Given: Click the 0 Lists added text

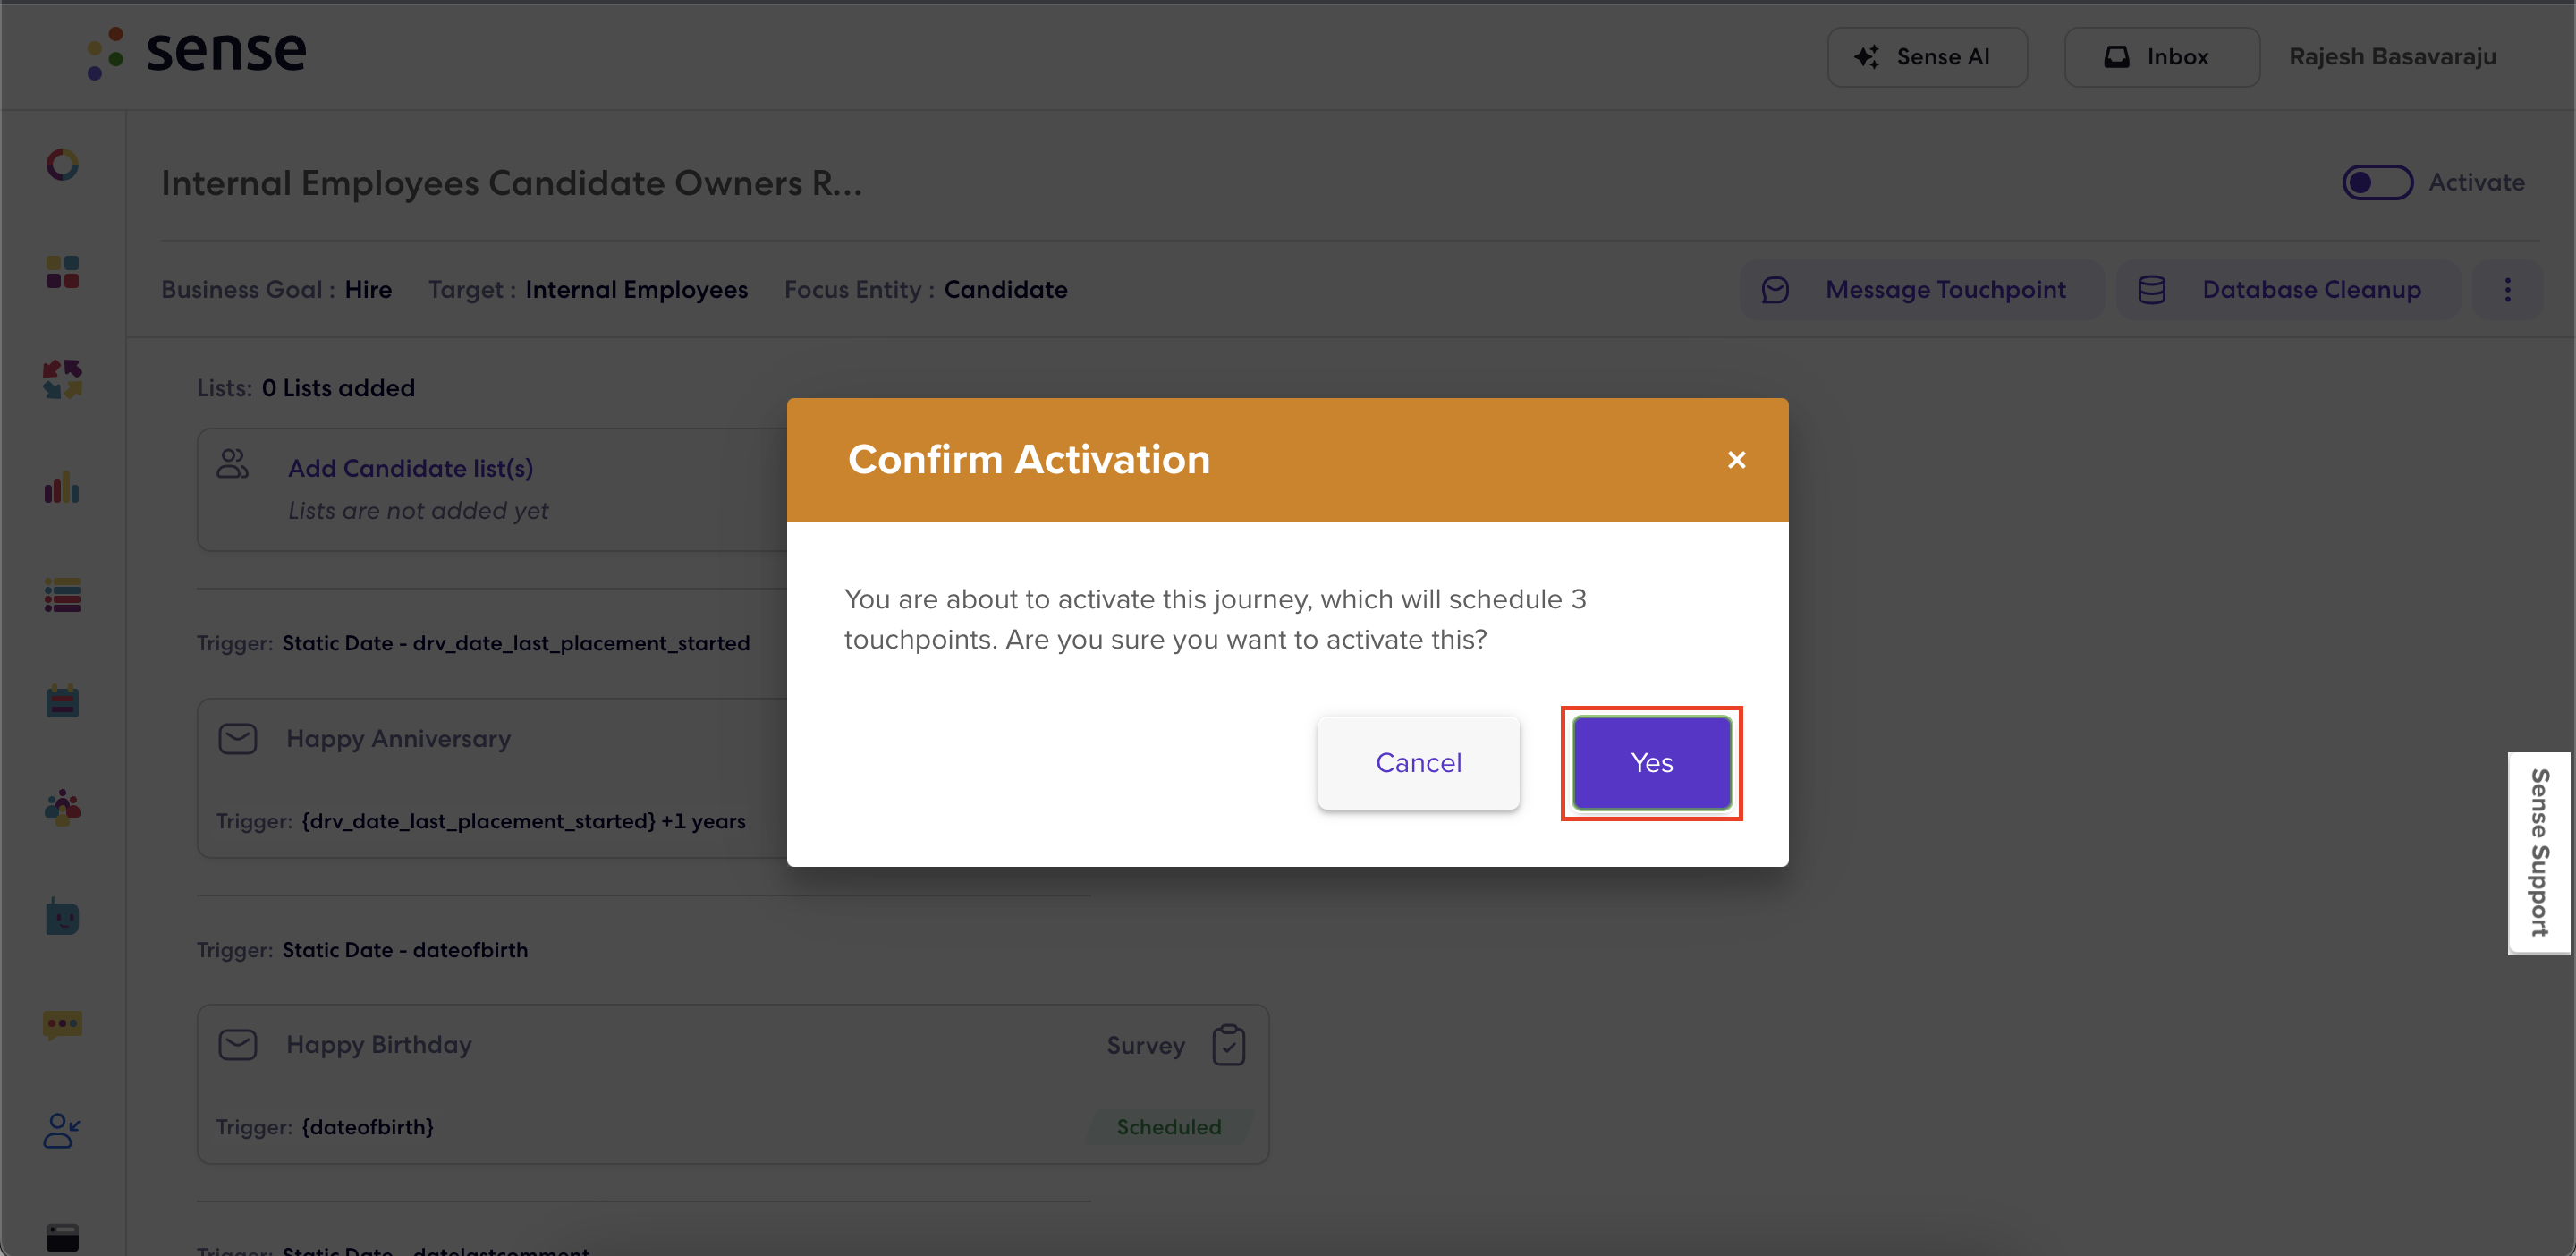Looking at the screenshot, I should point(338,388).
